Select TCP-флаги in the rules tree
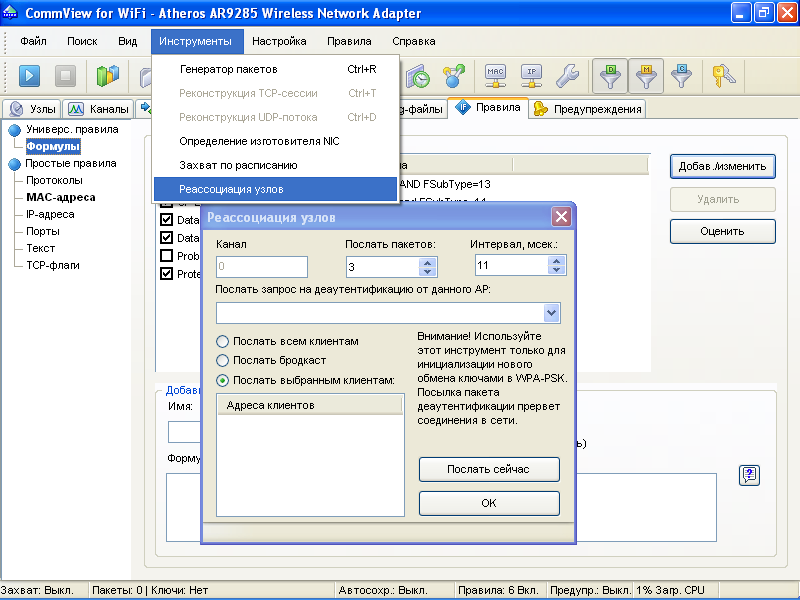 [53, 265]
